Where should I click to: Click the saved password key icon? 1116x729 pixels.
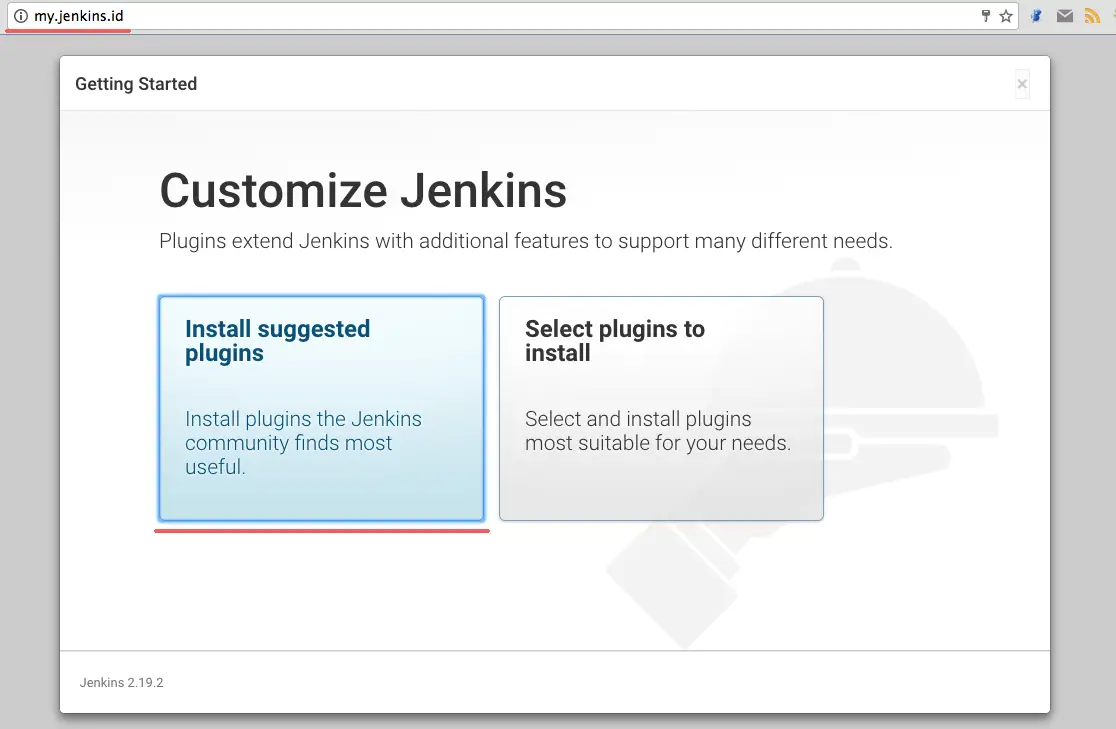(986, 16)
